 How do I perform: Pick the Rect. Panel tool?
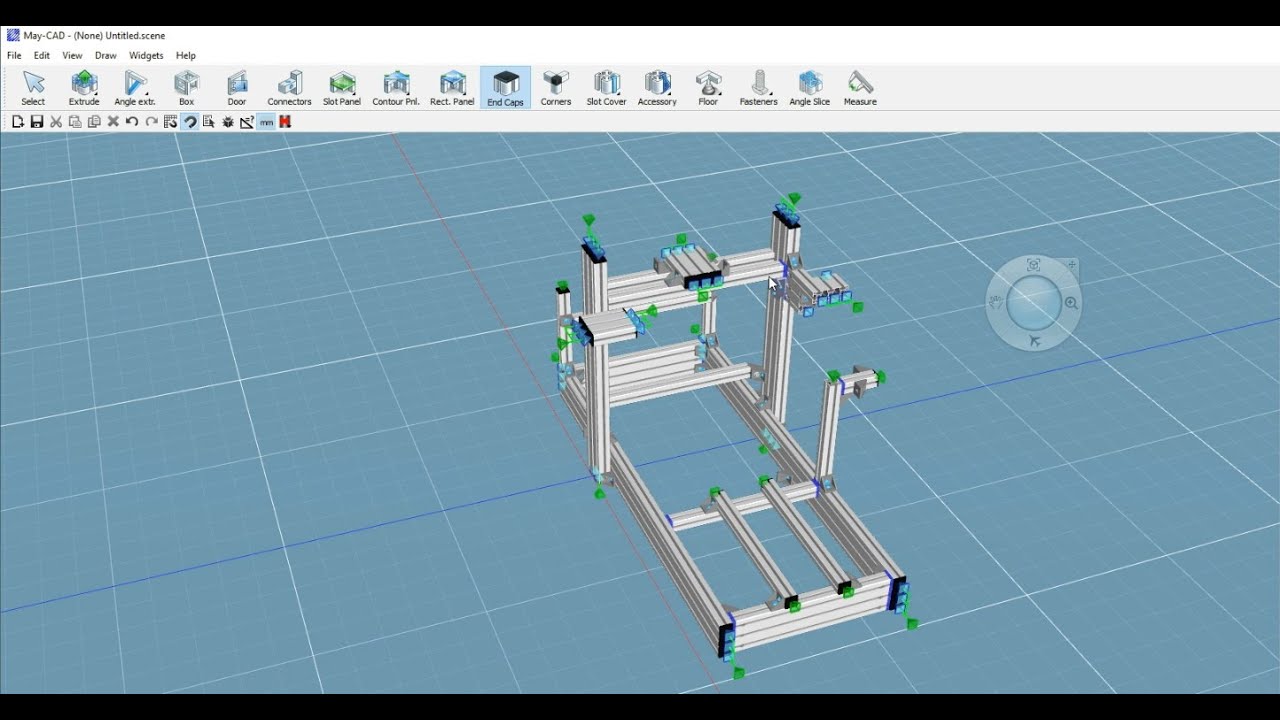pyautogui.click(x=452, y=88)
